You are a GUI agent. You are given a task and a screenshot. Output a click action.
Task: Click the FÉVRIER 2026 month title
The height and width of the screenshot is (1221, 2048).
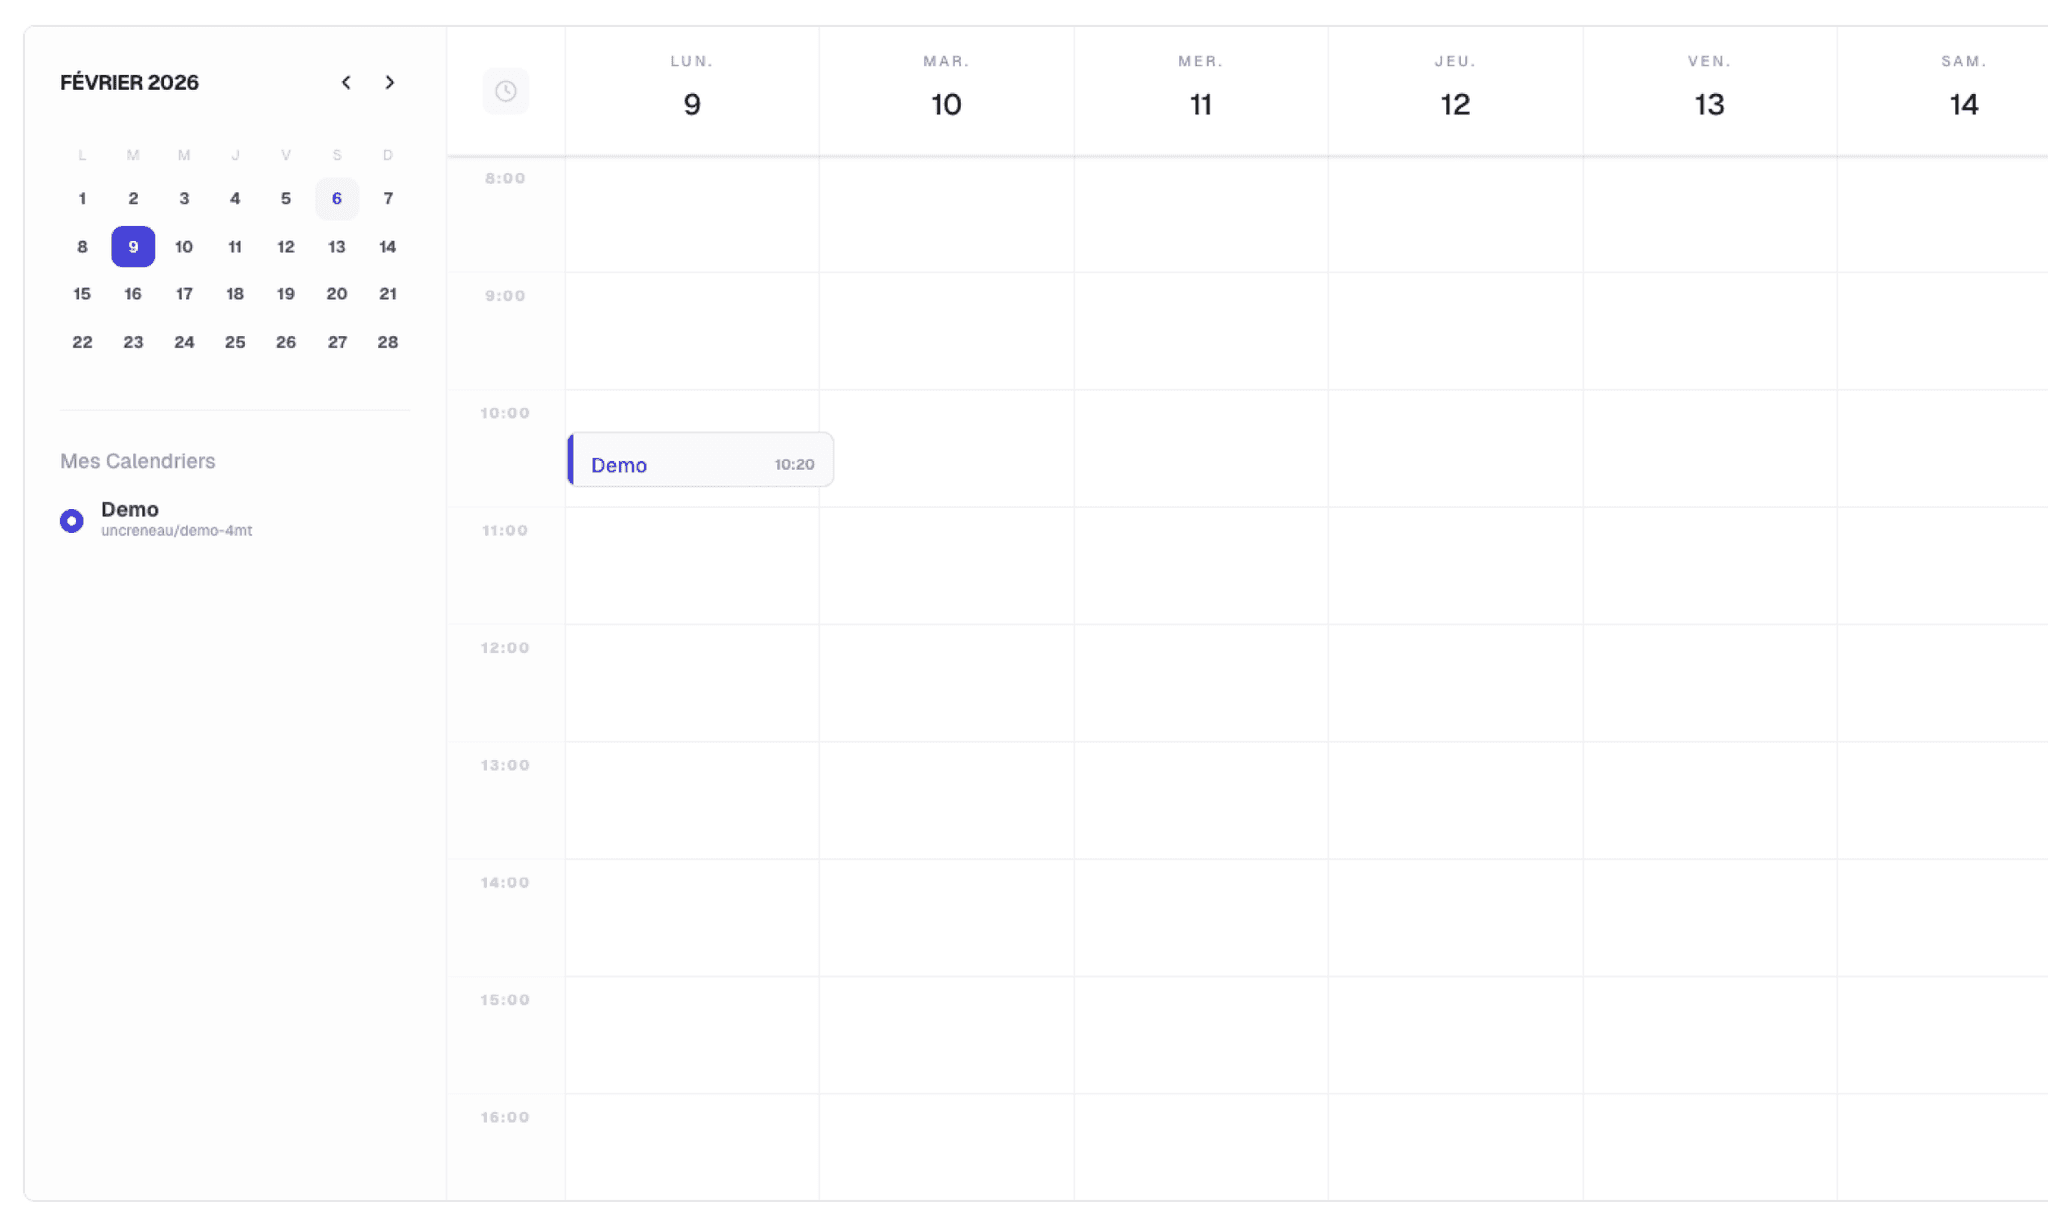coord(129,82)
